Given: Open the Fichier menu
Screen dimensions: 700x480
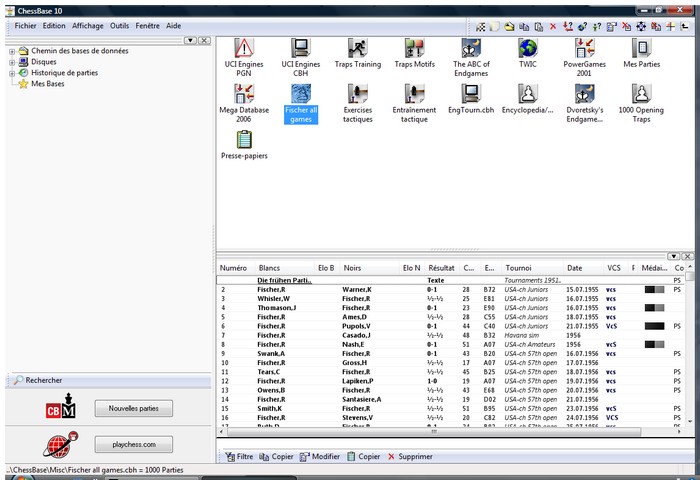Looking at the screenshot, I should click(25, 26).
